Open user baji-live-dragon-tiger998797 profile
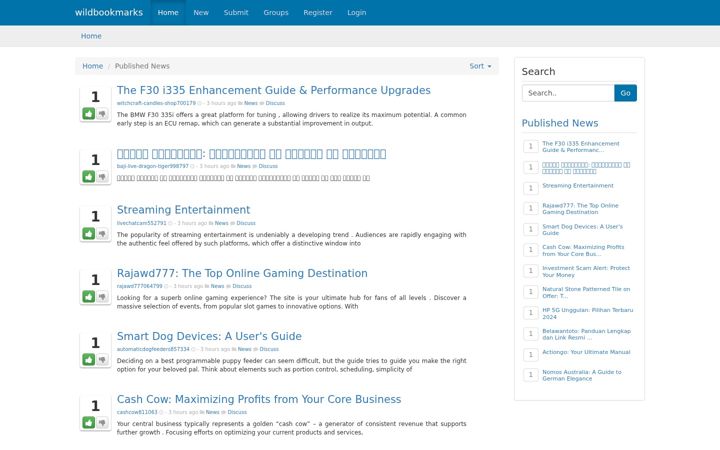This screenshot has height=450, width=720. (152, 166)
